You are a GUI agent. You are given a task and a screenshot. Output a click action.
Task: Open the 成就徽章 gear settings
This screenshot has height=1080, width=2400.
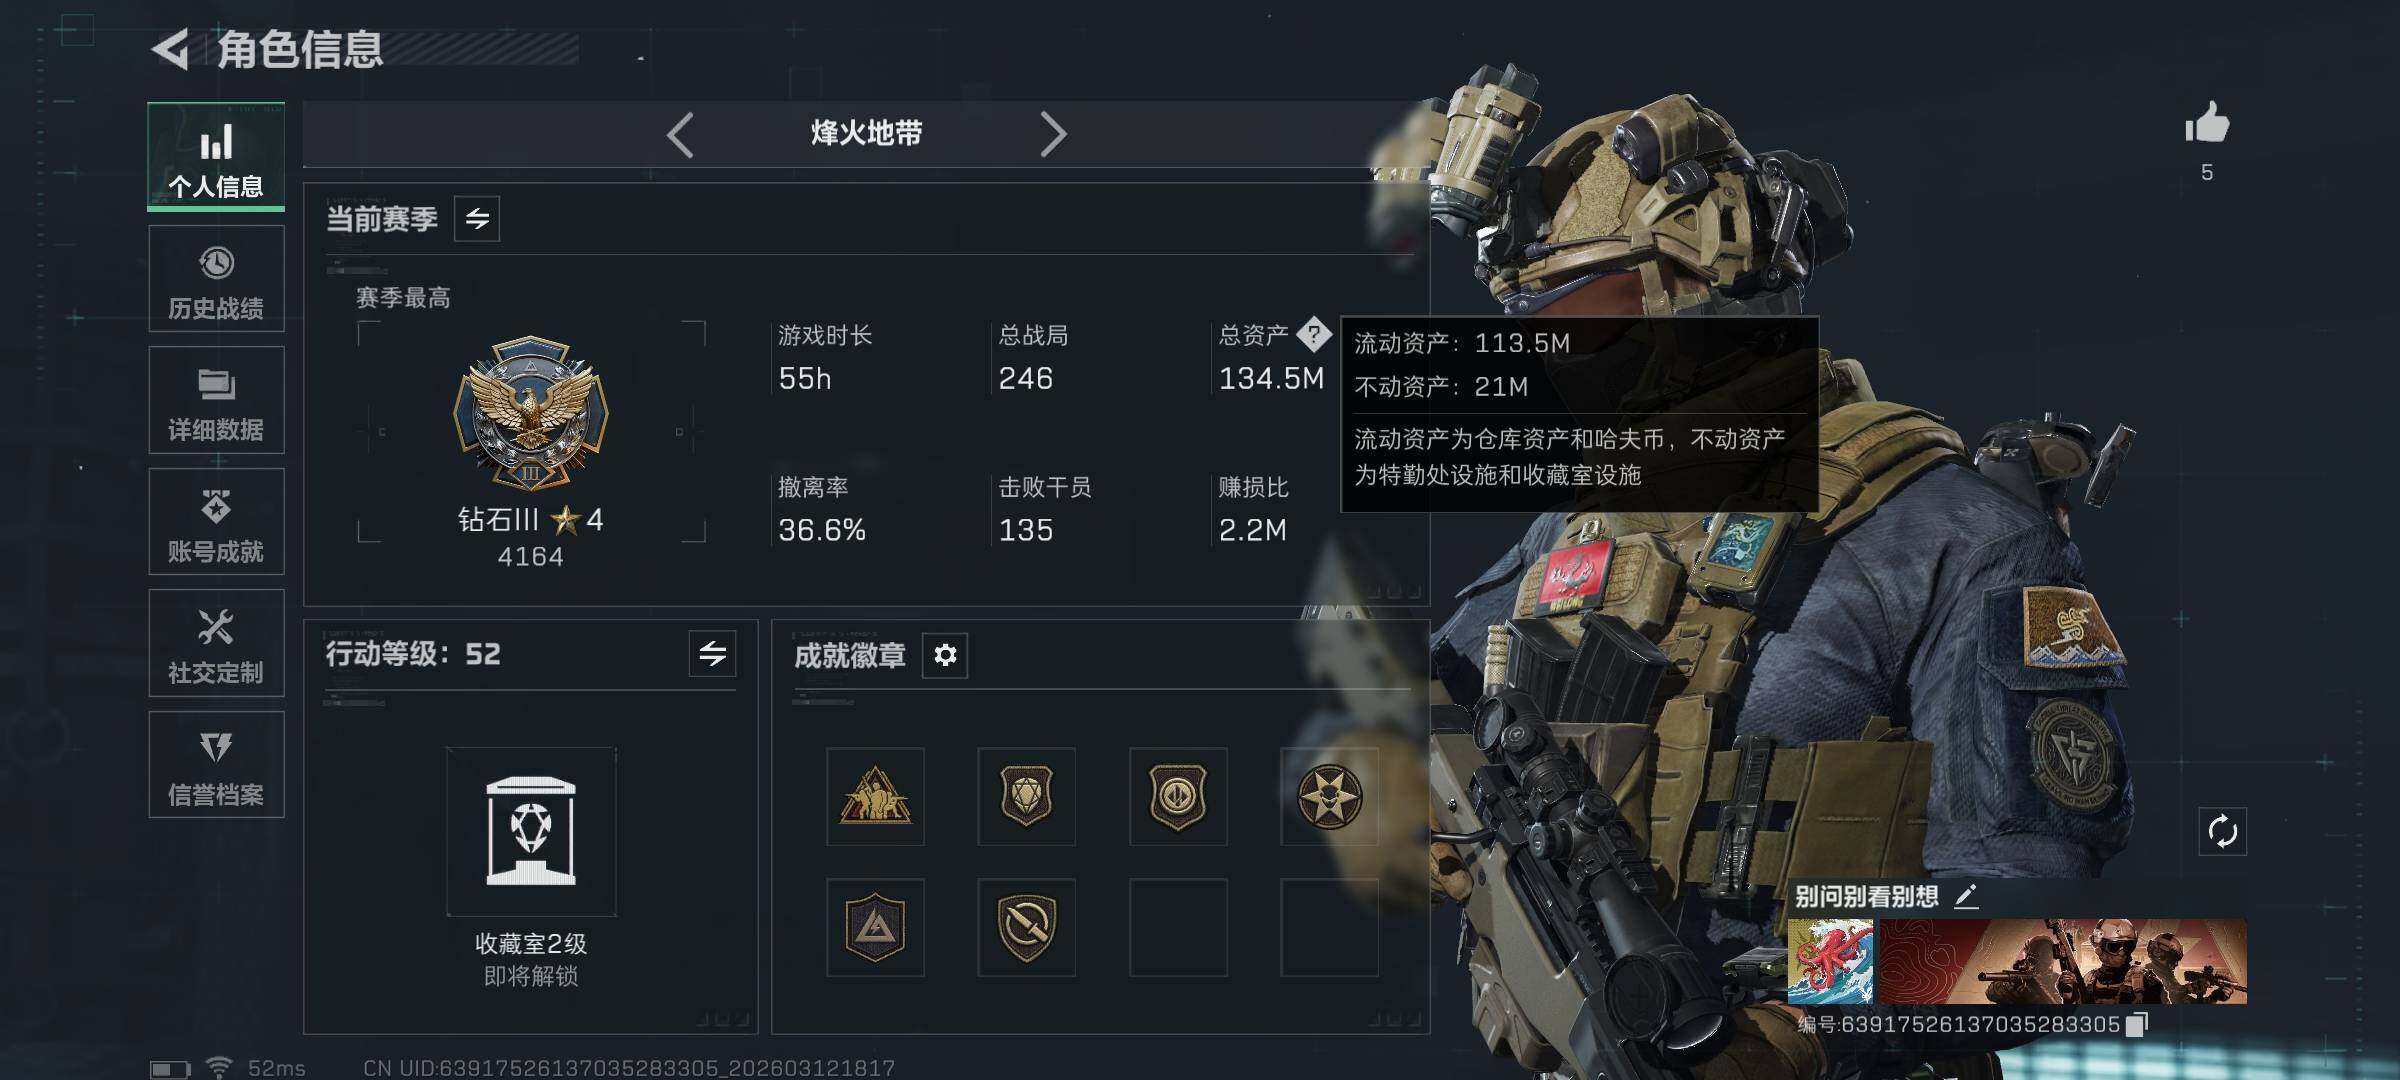[945, 655]
